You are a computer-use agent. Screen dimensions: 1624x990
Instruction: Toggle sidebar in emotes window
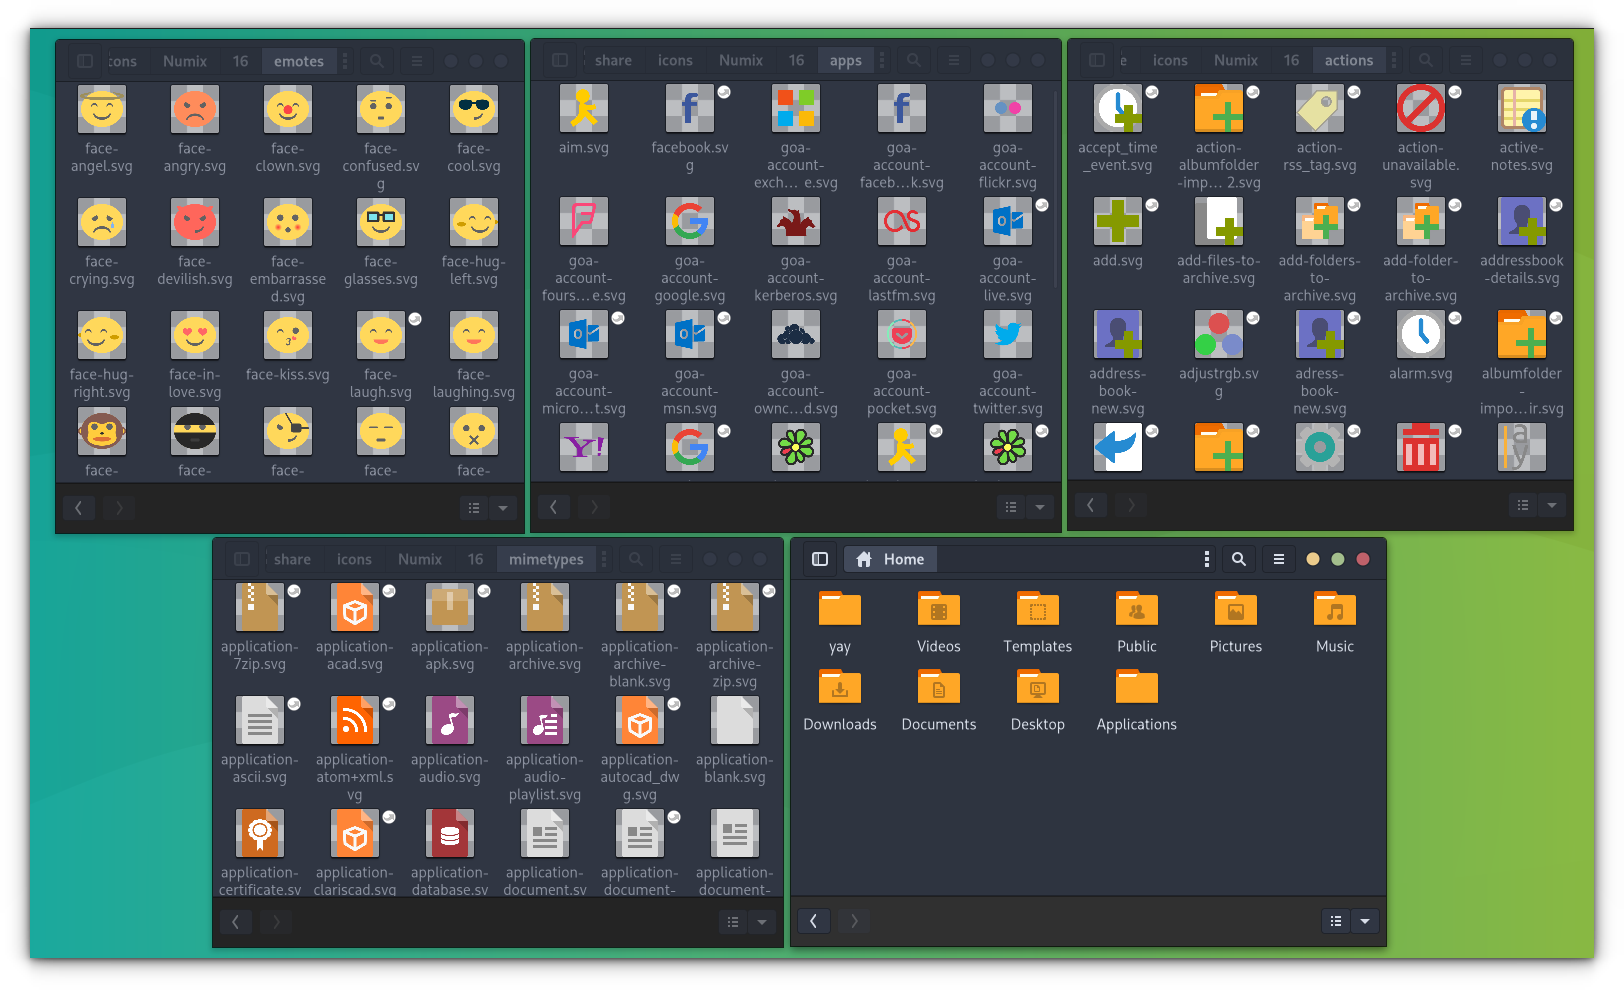(x=85, y=61)
